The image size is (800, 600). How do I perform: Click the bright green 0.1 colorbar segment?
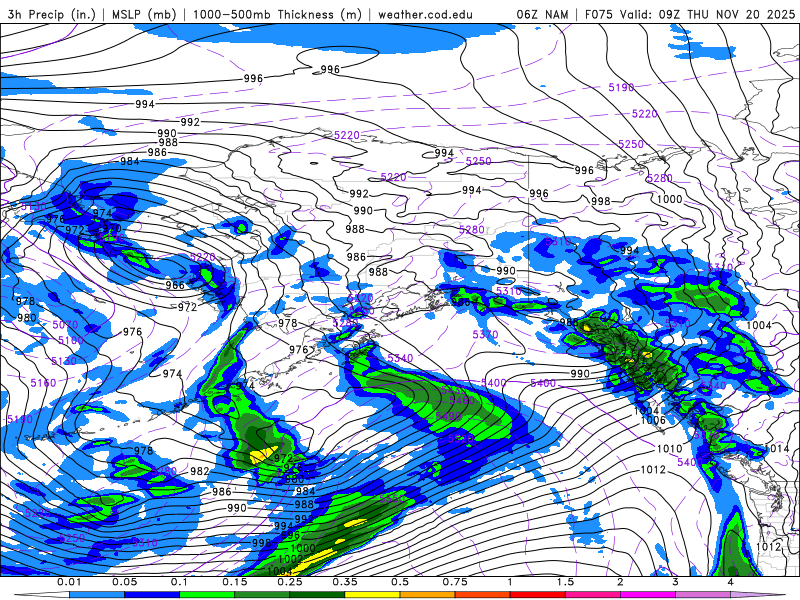coord(207,595)
